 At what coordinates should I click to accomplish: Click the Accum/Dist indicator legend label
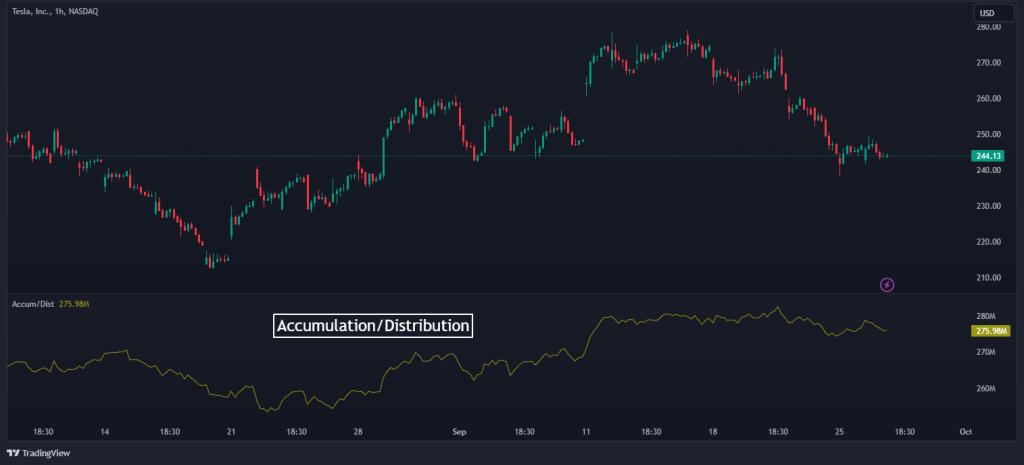click(x=32, y=304)
